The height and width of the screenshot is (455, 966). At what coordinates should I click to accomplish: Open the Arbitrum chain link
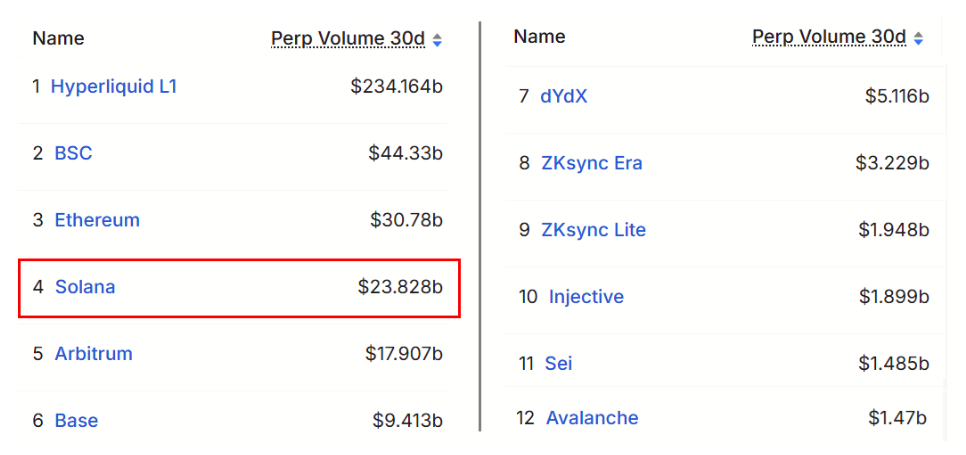(94, 354)
